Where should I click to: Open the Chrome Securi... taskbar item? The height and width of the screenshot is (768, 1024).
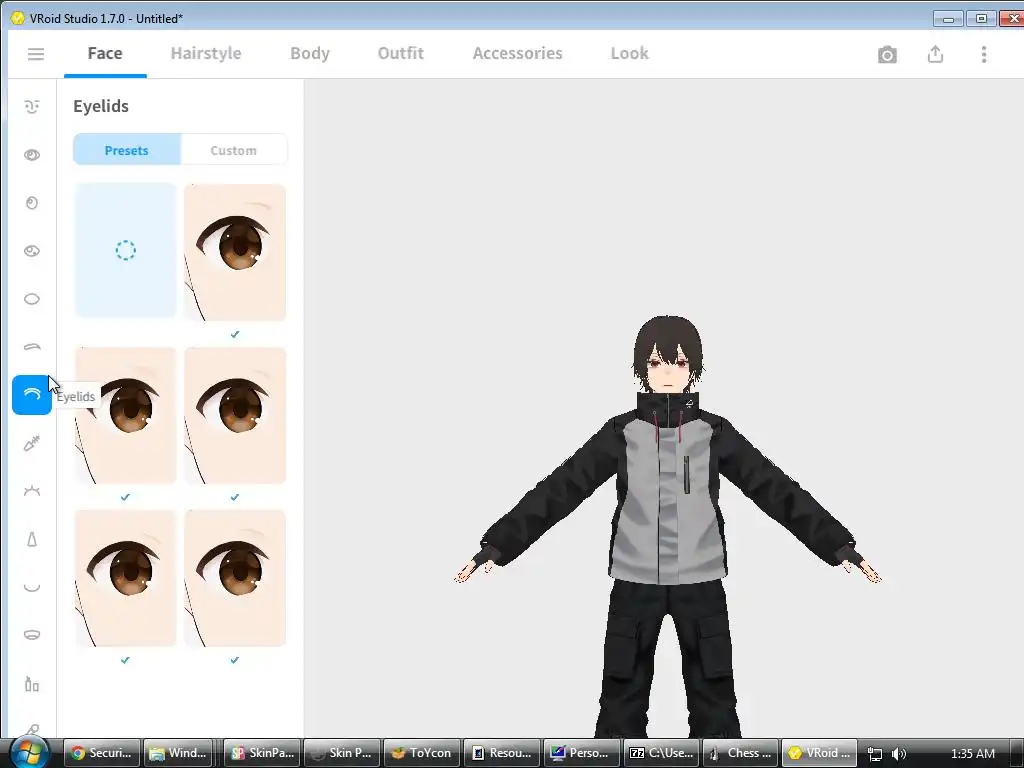(103, 753)
